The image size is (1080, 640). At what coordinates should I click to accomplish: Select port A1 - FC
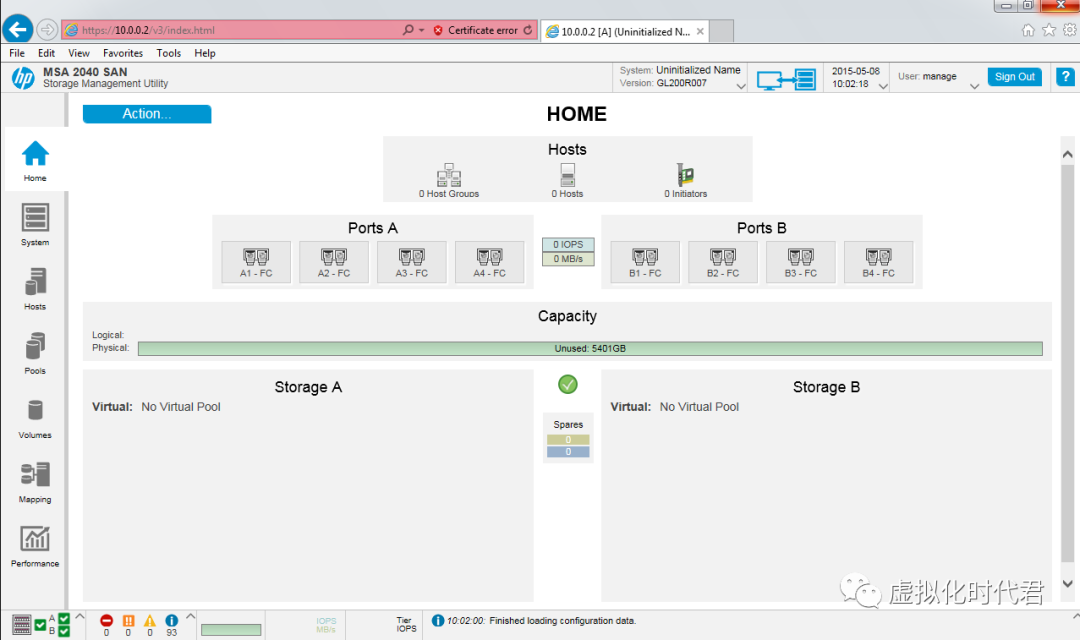256,262
